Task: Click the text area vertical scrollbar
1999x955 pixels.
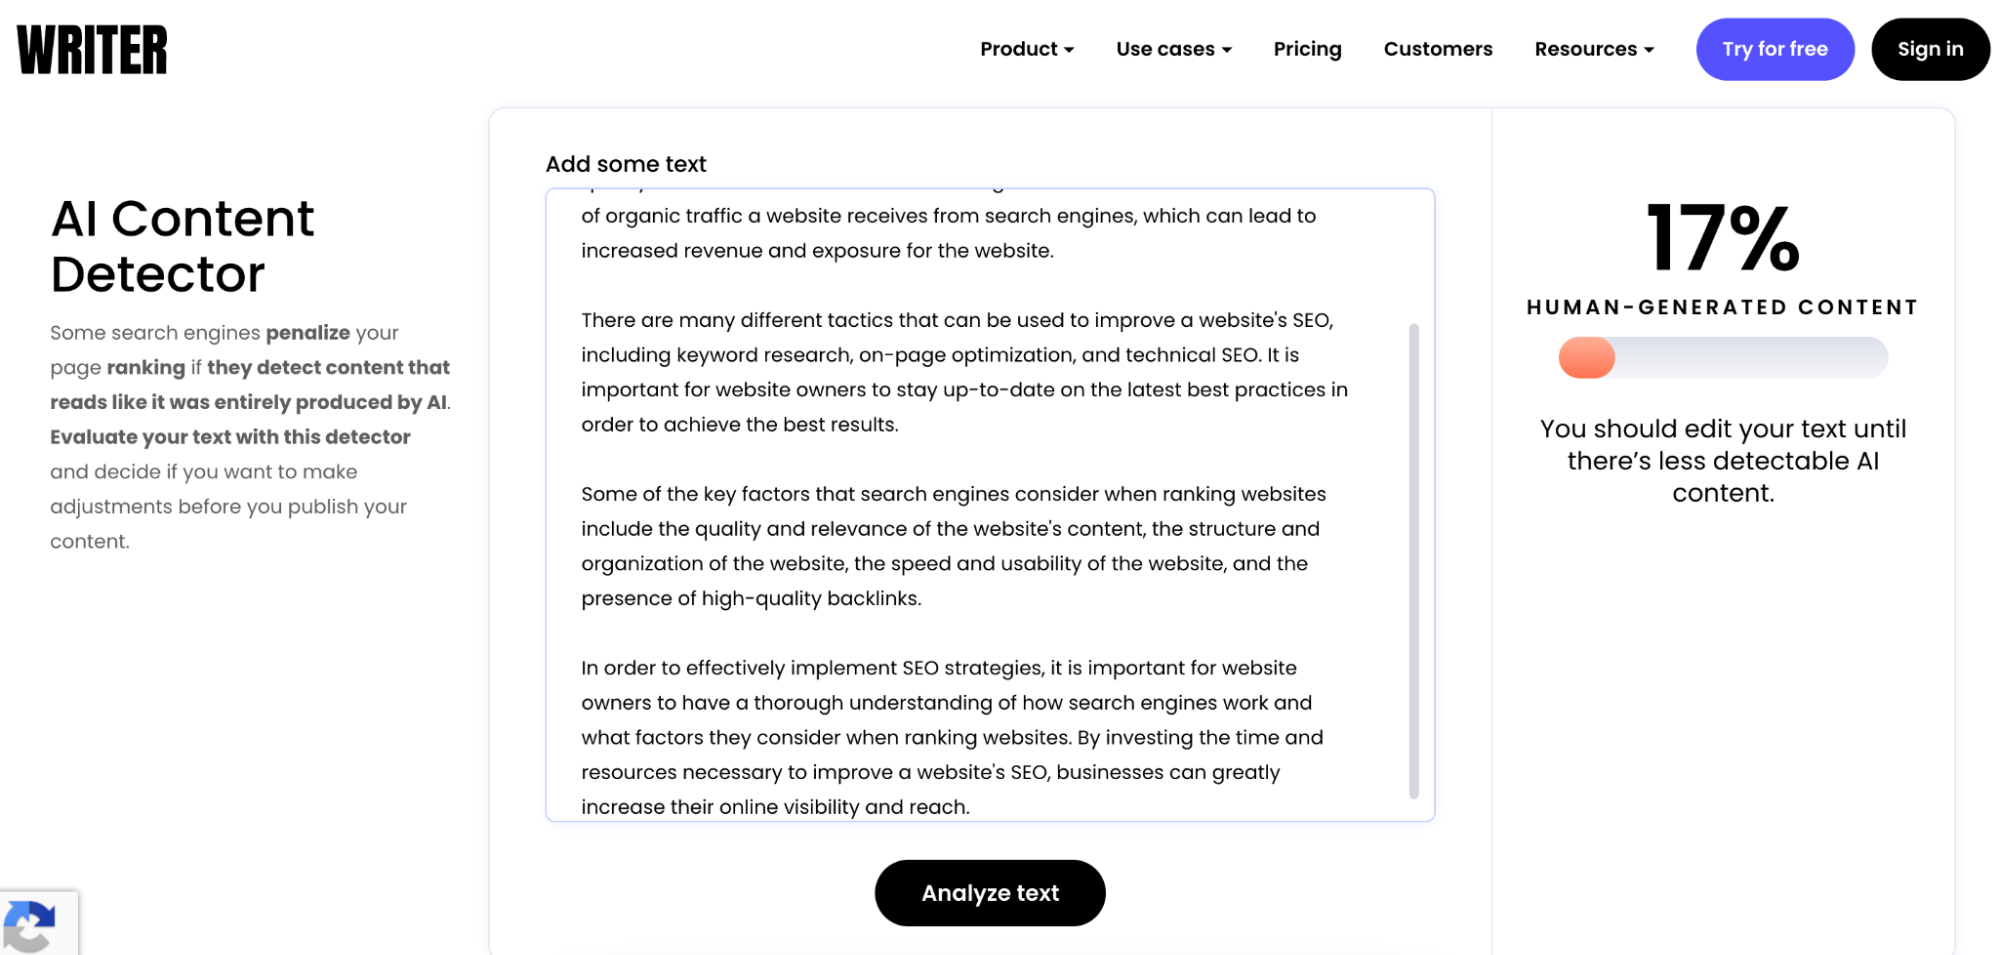Action: tap(1413, 560)
